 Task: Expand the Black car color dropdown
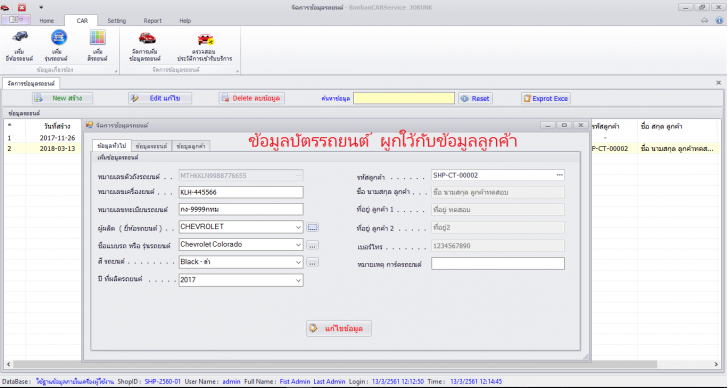(x=298, y=262)
